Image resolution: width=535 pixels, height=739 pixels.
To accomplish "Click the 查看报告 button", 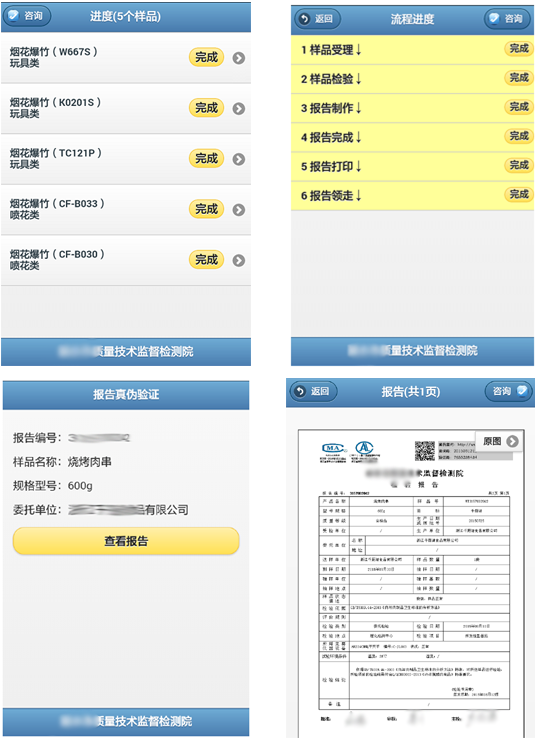I will [126, 541].
